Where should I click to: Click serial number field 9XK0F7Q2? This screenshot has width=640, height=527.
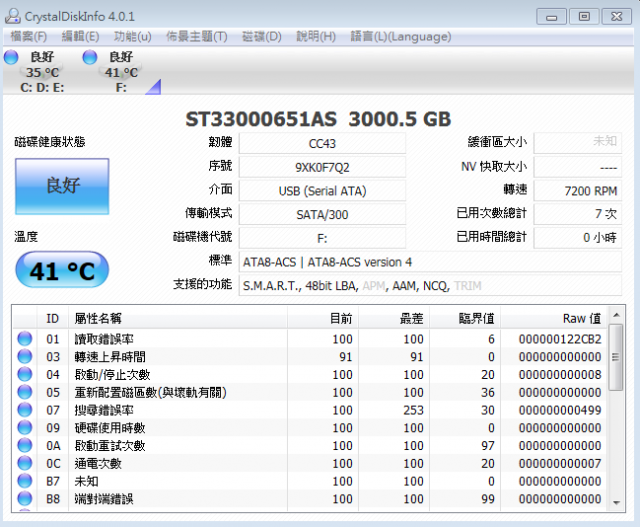click(x=322, y=167)
